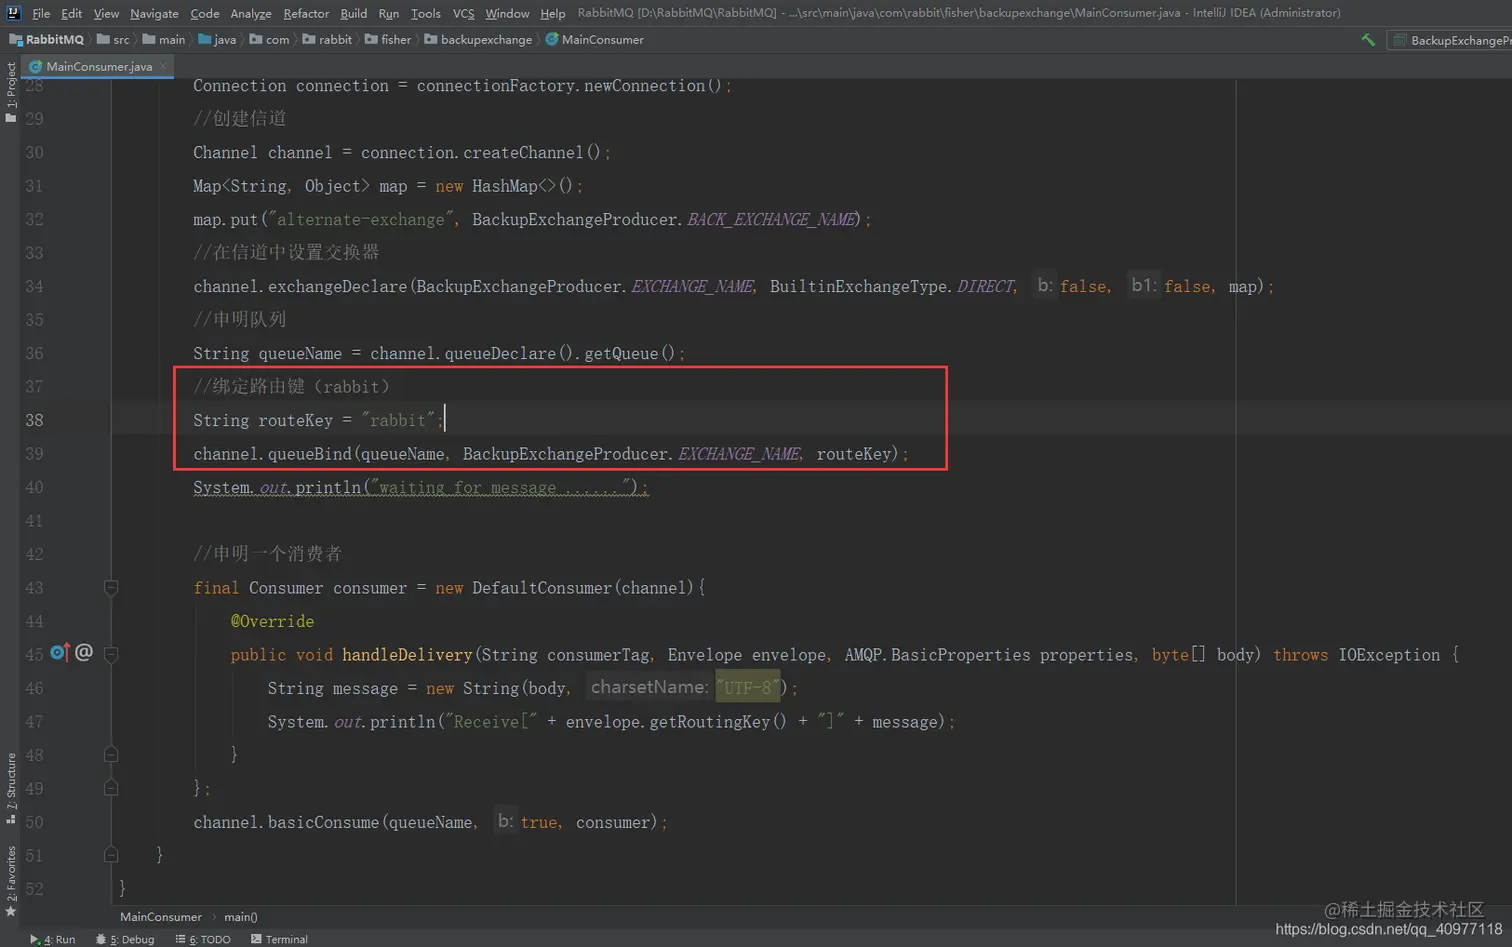Open the Structure tool window sidebar tab

pos(11,788)
